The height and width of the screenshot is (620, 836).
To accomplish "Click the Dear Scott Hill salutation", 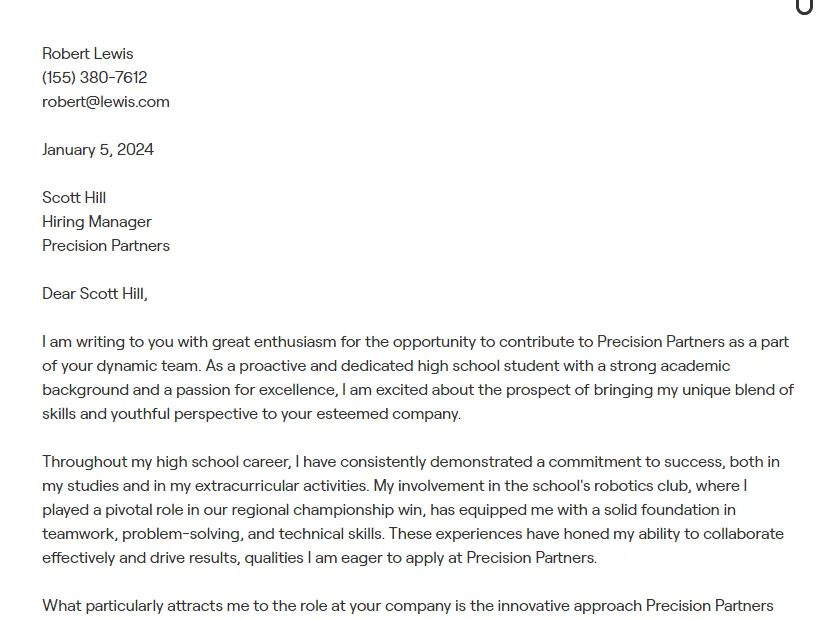I will [x=95, y=294].
